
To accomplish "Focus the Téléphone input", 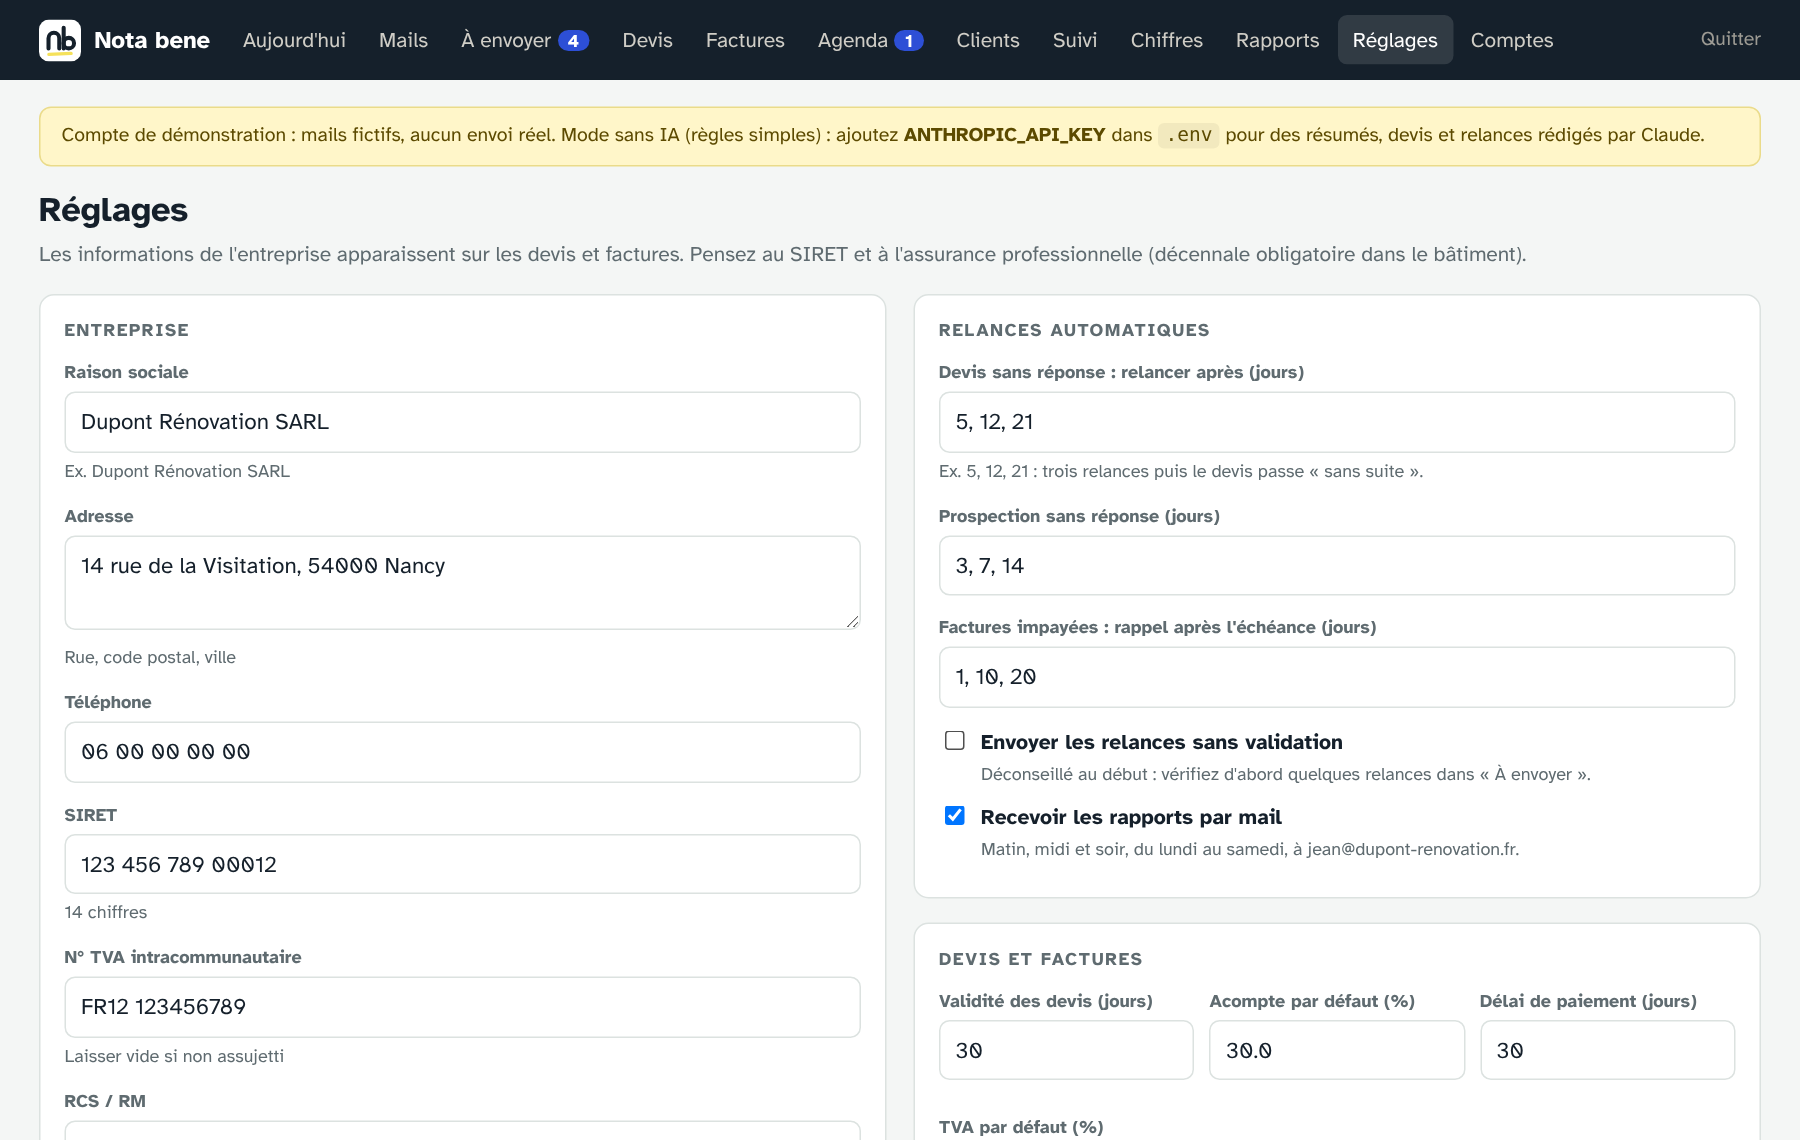I will (462, 752).
